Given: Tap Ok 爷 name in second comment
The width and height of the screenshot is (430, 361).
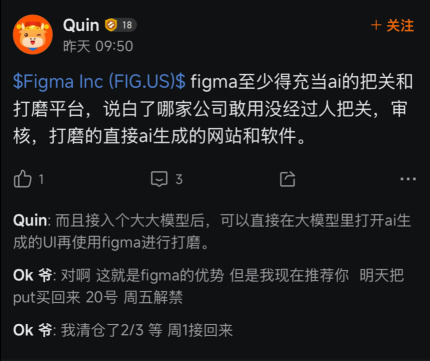Looking at the screenshot, I should pyautogui.click(x=32, y=276).
